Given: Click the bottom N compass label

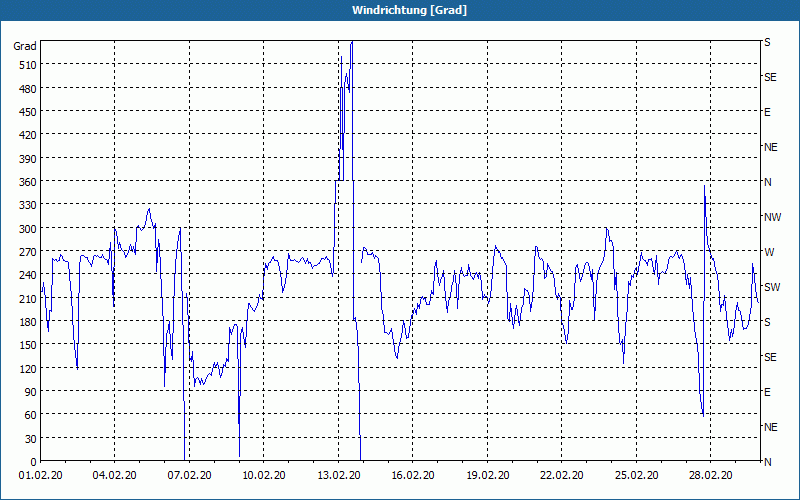Looking at the screenshot, I should [x=767, y=462].
